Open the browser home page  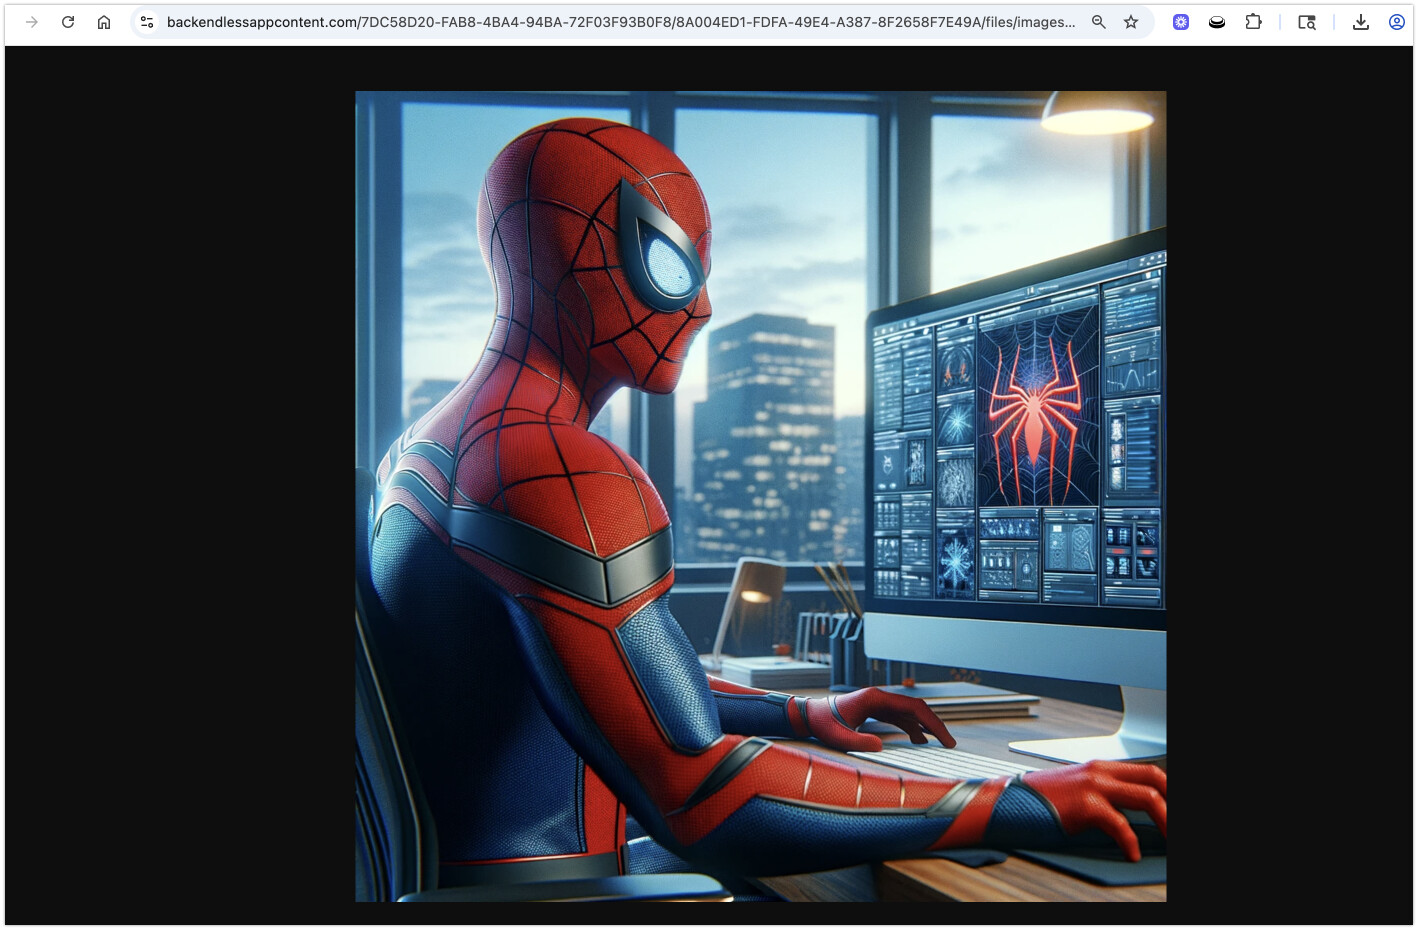click(104, 22)
